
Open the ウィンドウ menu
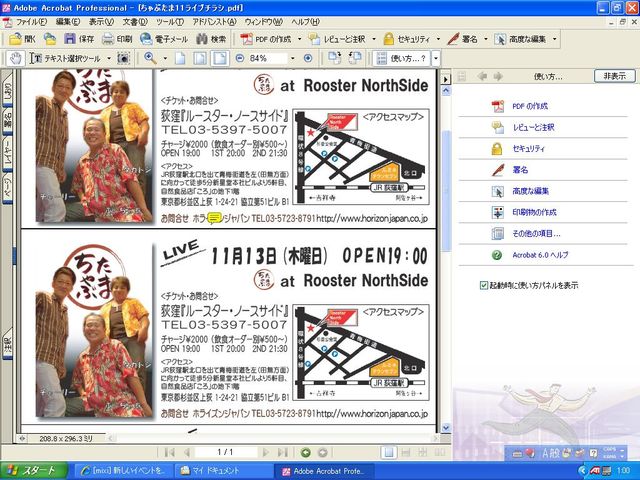coord(264,22)
